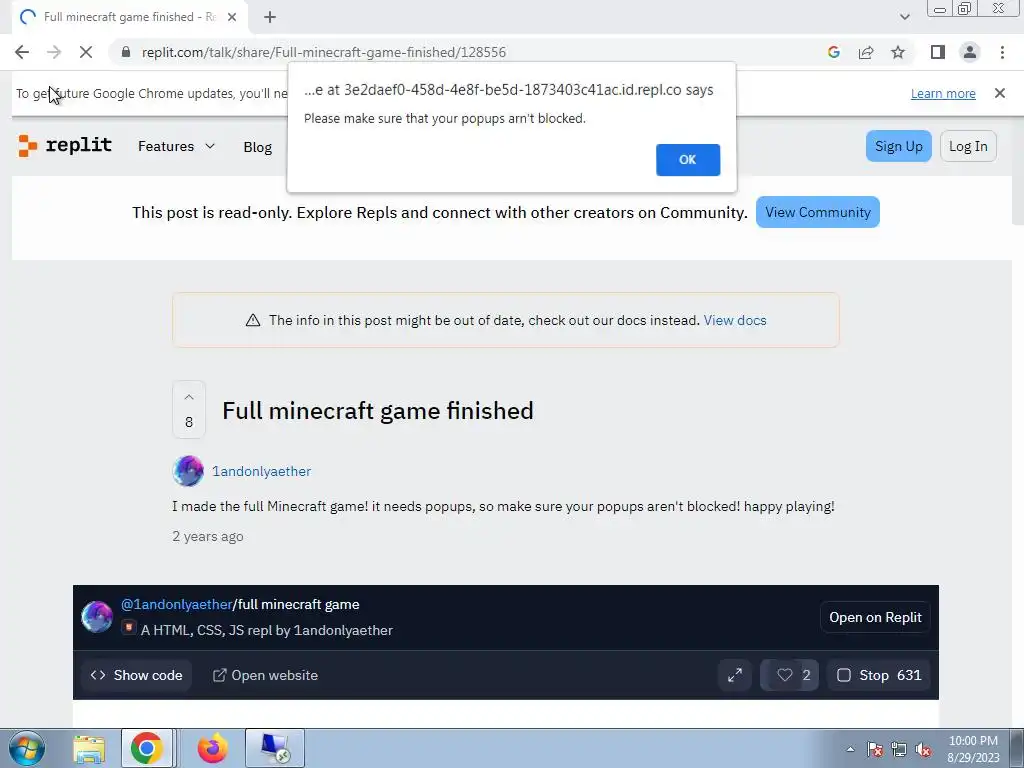Click the Sign Up button
This screenshot has width=1024, height=768.
(x=899, y=146)
